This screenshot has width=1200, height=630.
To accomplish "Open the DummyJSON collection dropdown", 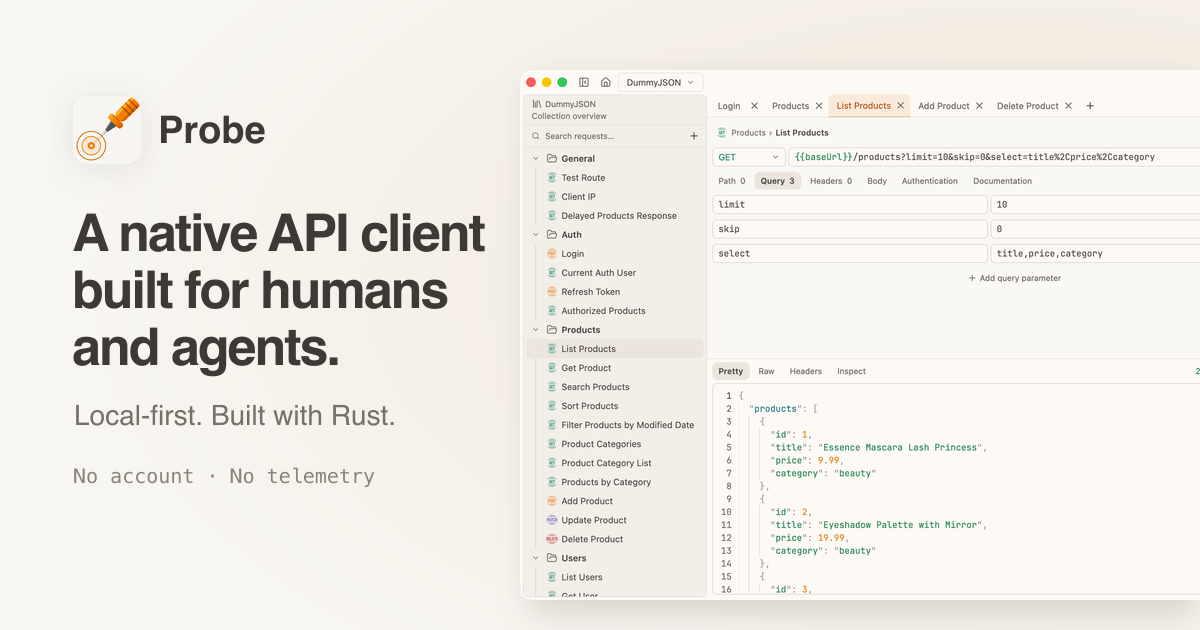I will tap(661, 82).
